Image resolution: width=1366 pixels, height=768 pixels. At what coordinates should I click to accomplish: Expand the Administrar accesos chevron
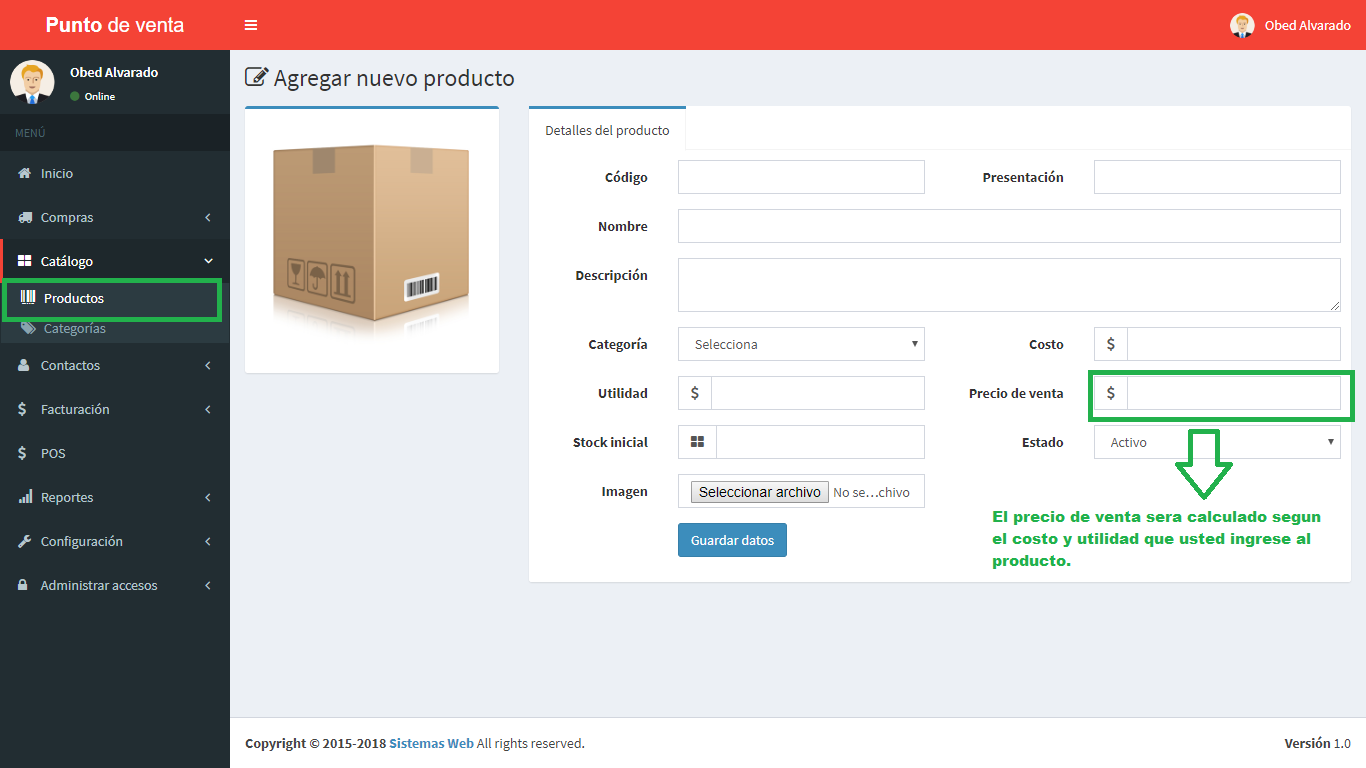click(x=207, y=585)
